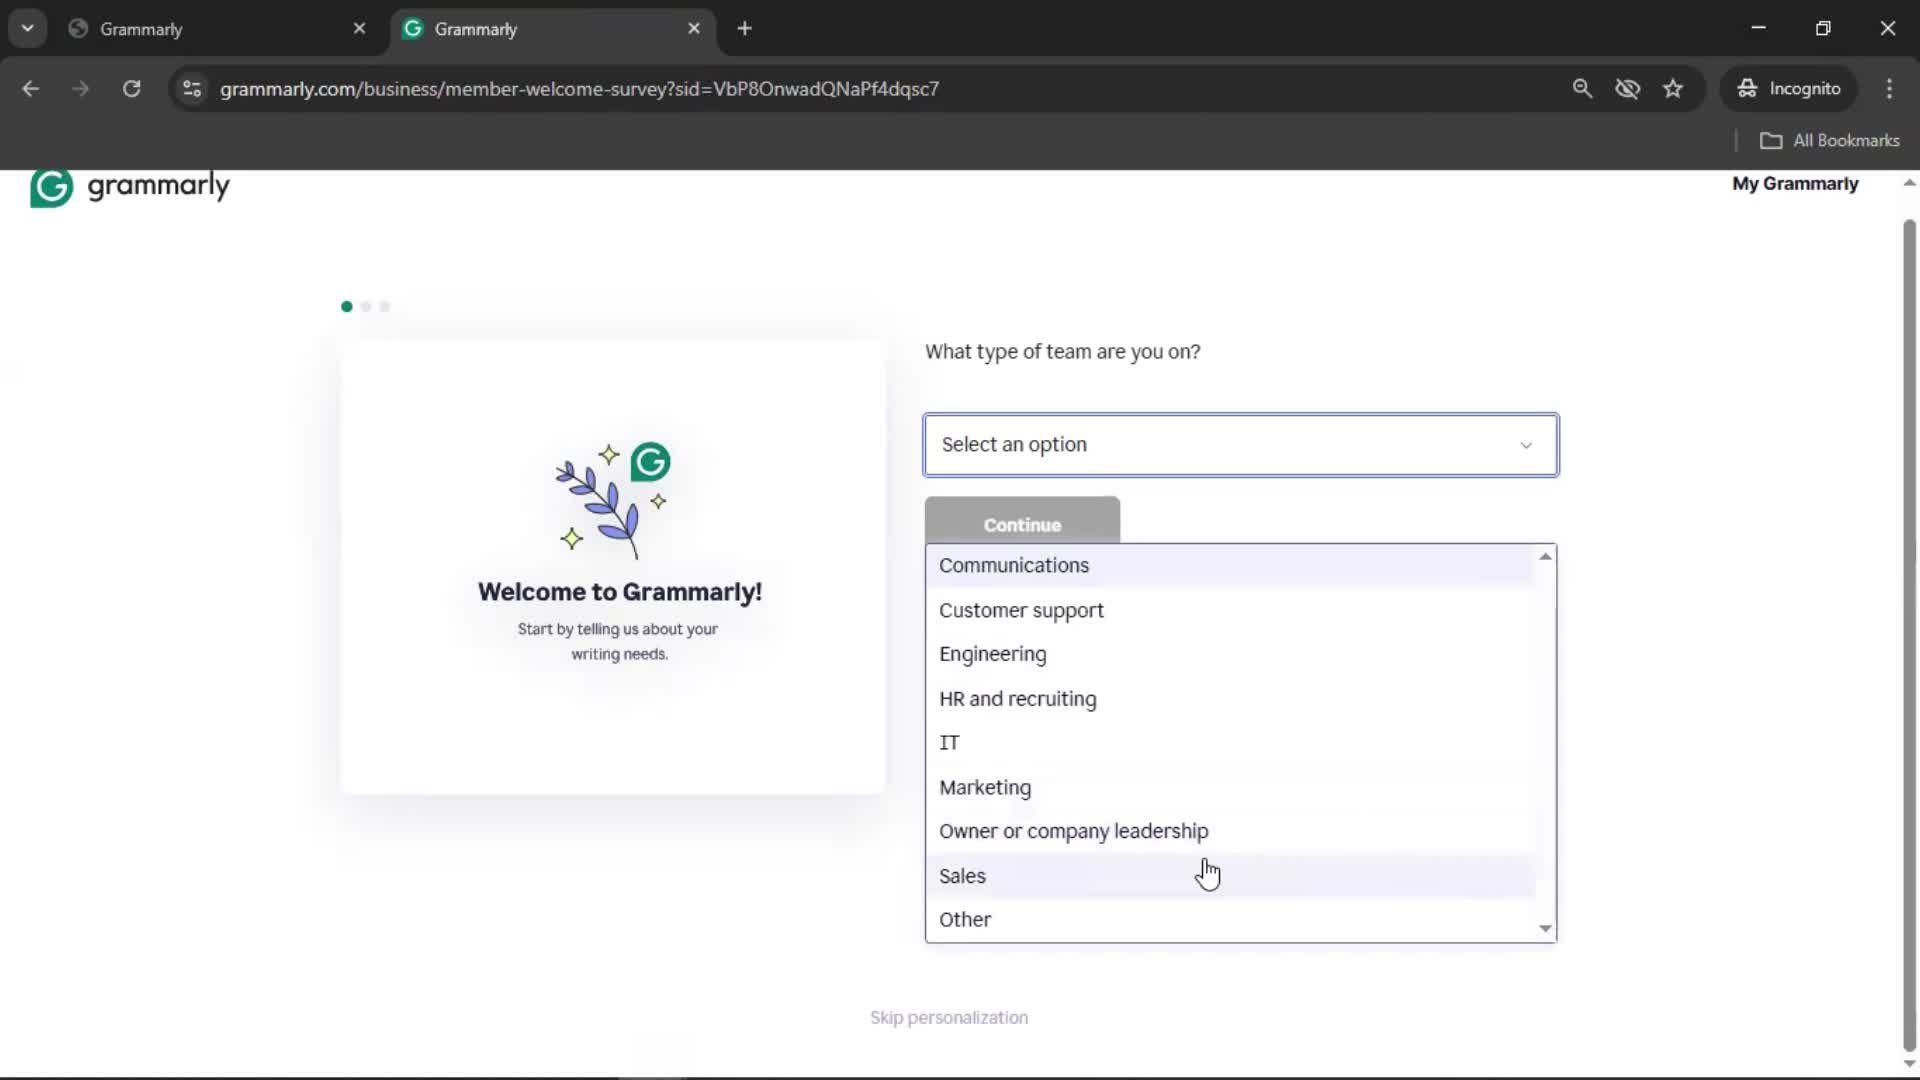The height and width of the screenshot is (1080, 1920).
Task: Open new tab with plus icon
Action: (x=744, y=28)
